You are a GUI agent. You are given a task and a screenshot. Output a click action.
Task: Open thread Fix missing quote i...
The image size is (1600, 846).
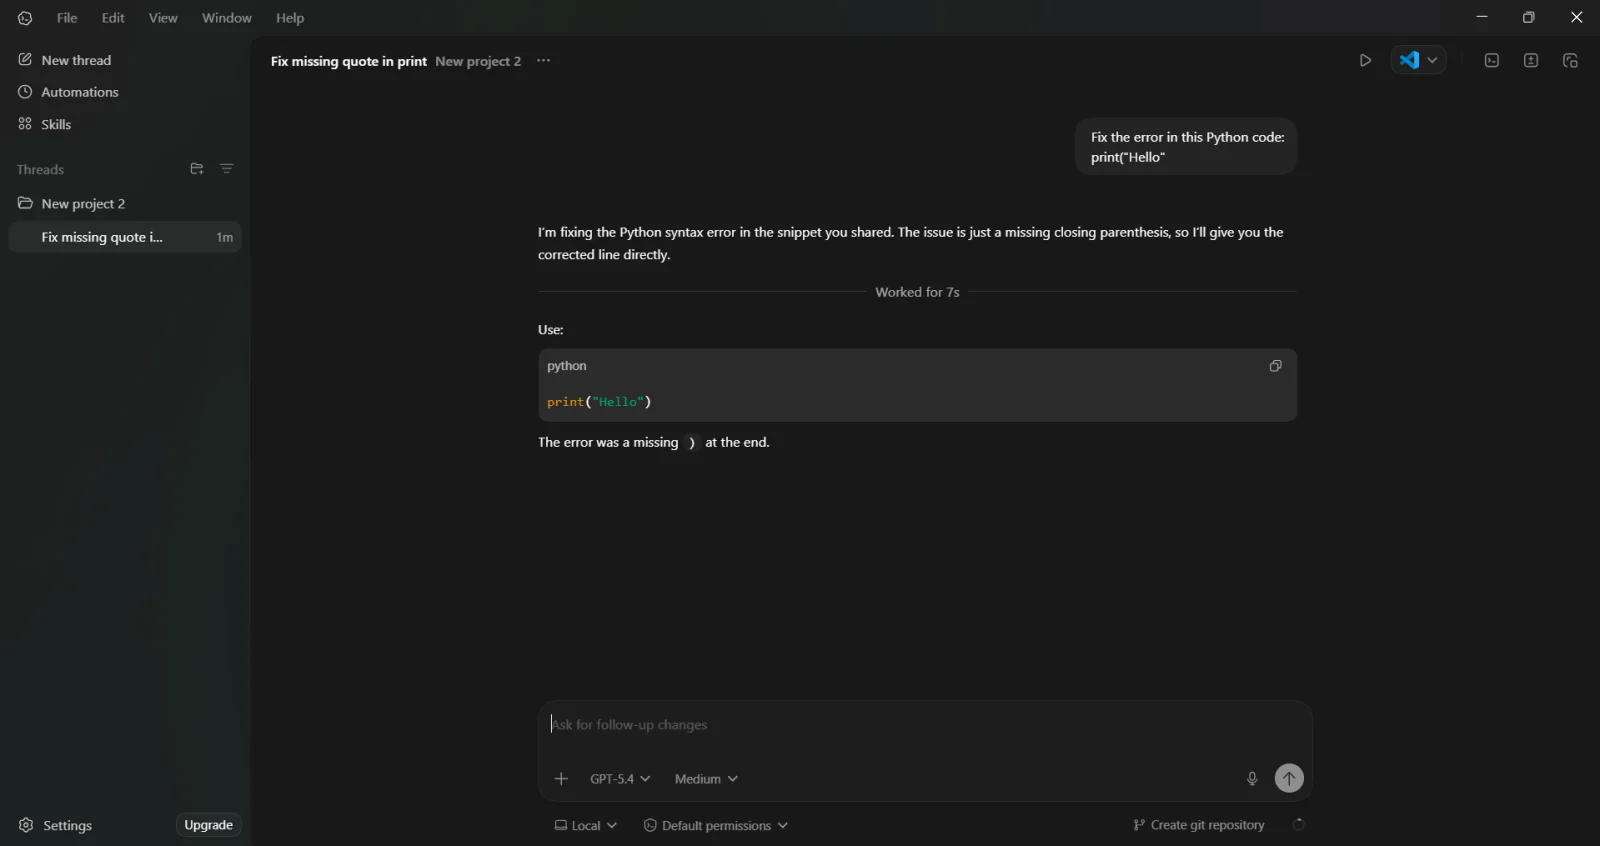pos(125,237)
